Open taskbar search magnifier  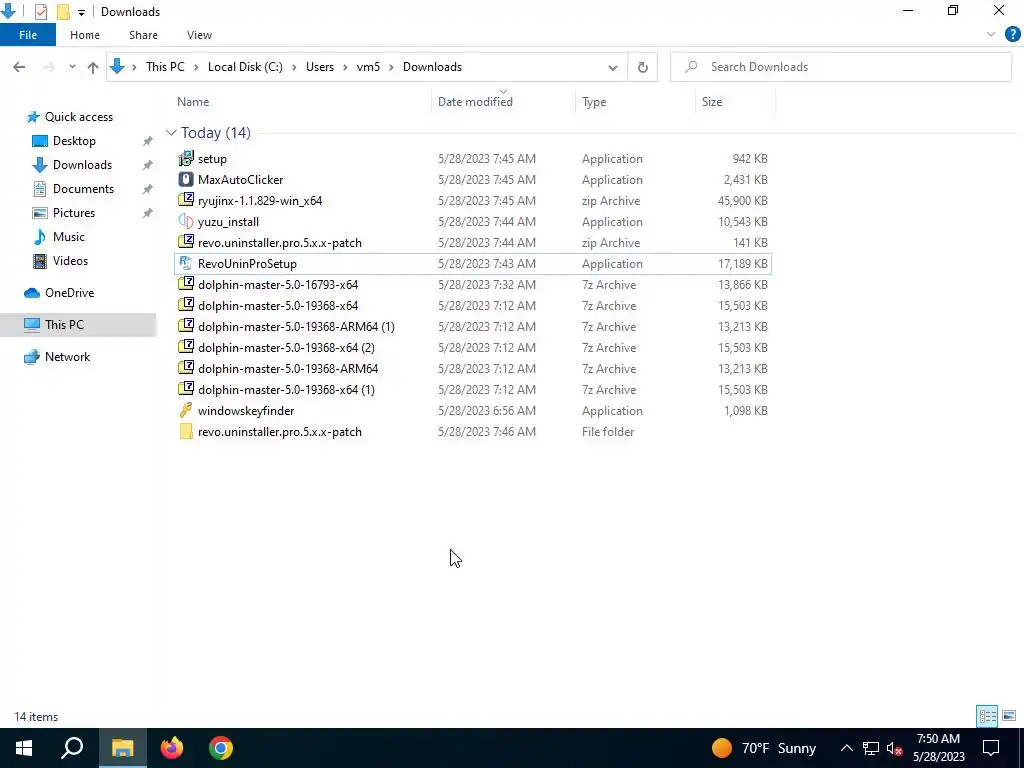tap(72, 748)
